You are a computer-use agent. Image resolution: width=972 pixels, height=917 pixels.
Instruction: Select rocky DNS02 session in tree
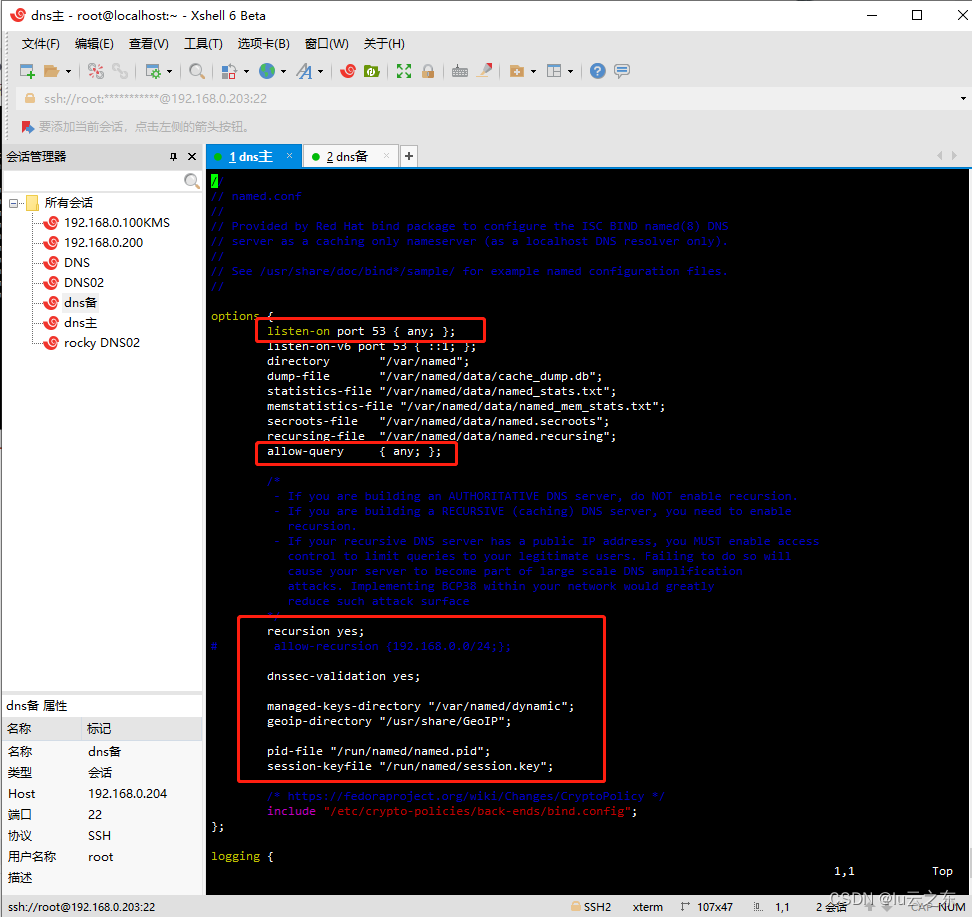click(101, 343)
